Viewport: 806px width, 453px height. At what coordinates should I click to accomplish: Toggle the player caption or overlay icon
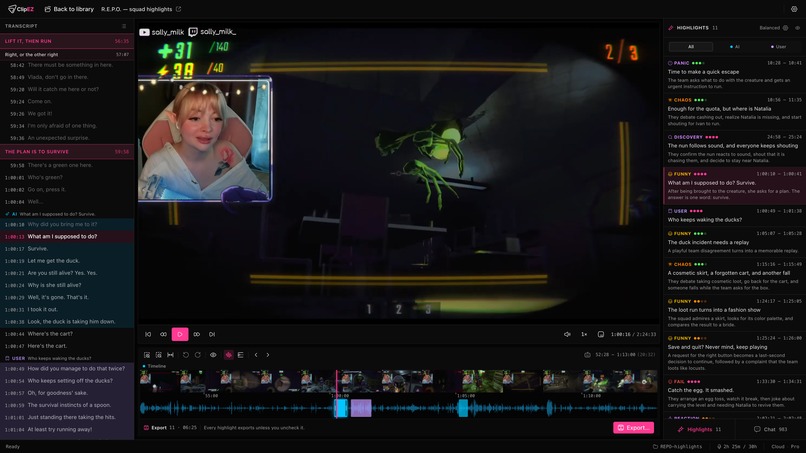click(600, 334)
